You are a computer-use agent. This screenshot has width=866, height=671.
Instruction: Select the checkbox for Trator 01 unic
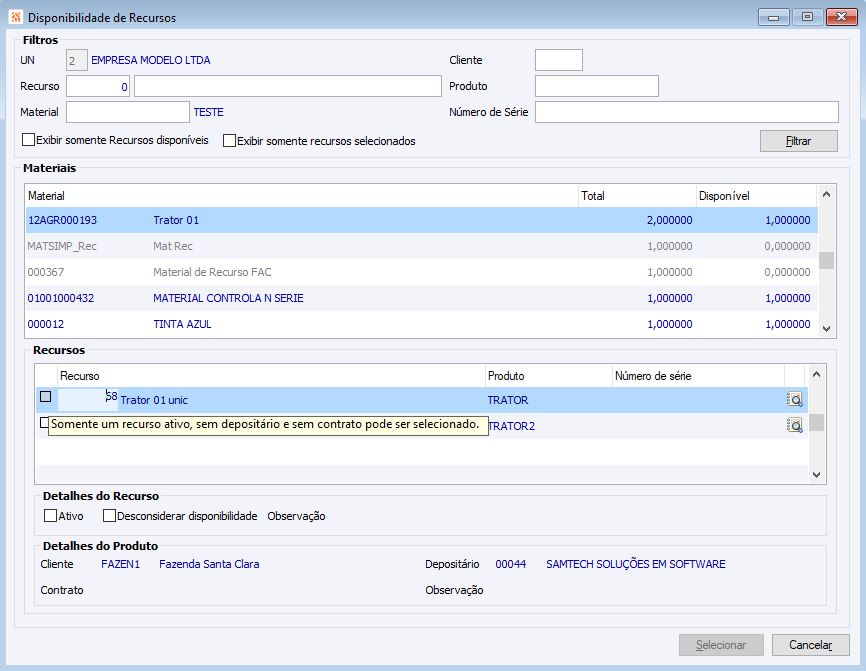pos(45,397)
